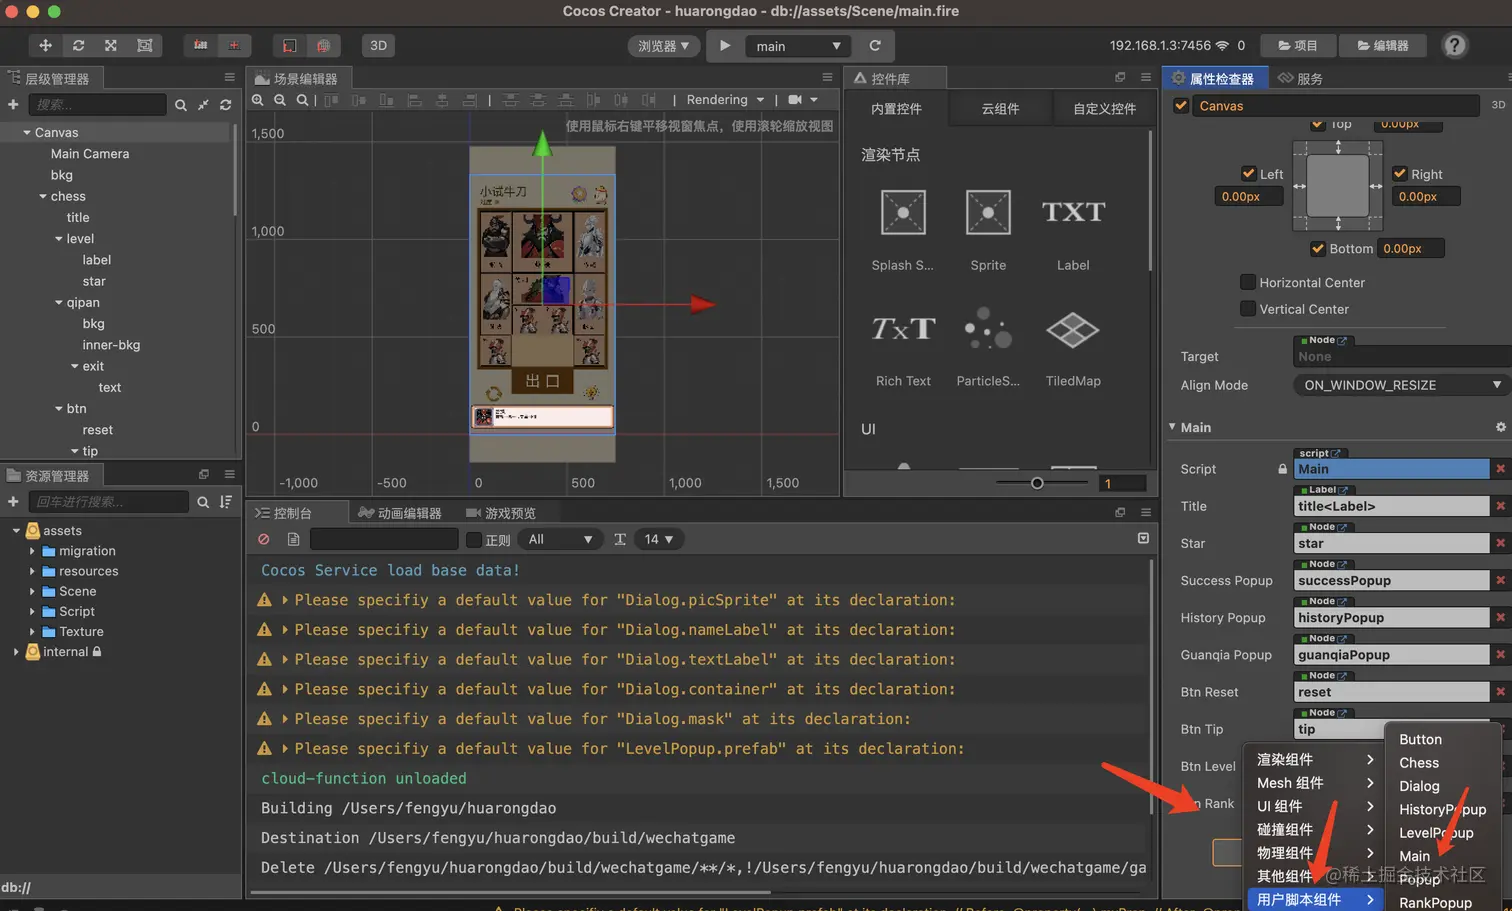Pick the TiledMap widget
The width and height of the screenshot is (1512, 911).
point(1073,347)
